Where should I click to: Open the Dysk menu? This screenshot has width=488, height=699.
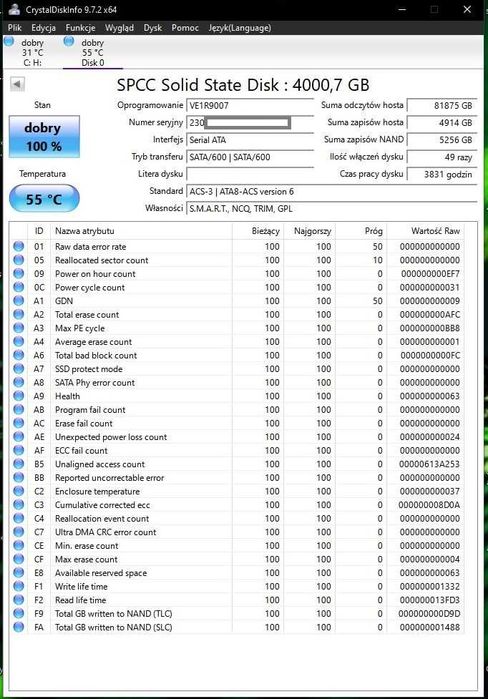click(152, 28)
